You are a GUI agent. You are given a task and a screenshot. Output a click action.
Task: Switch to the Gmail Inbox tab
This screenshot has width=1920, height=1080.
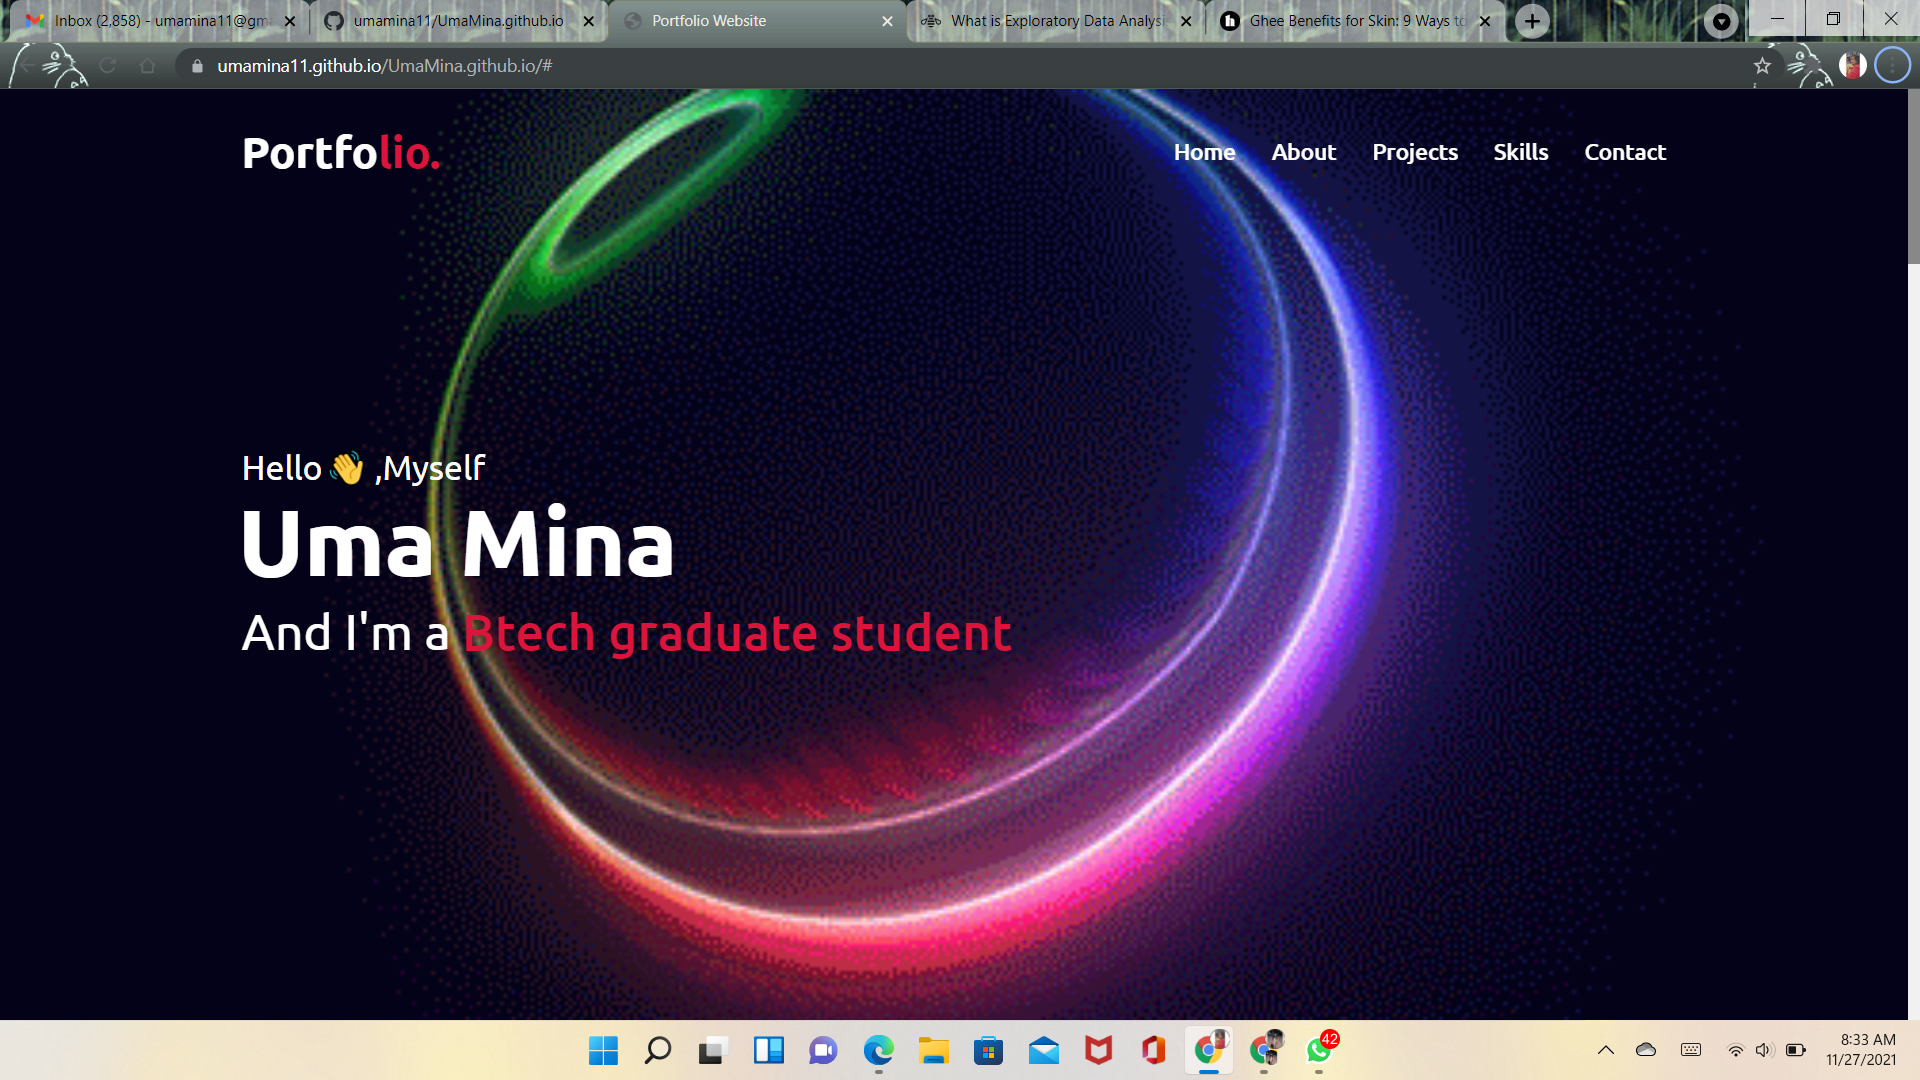(x=160, y=20)
